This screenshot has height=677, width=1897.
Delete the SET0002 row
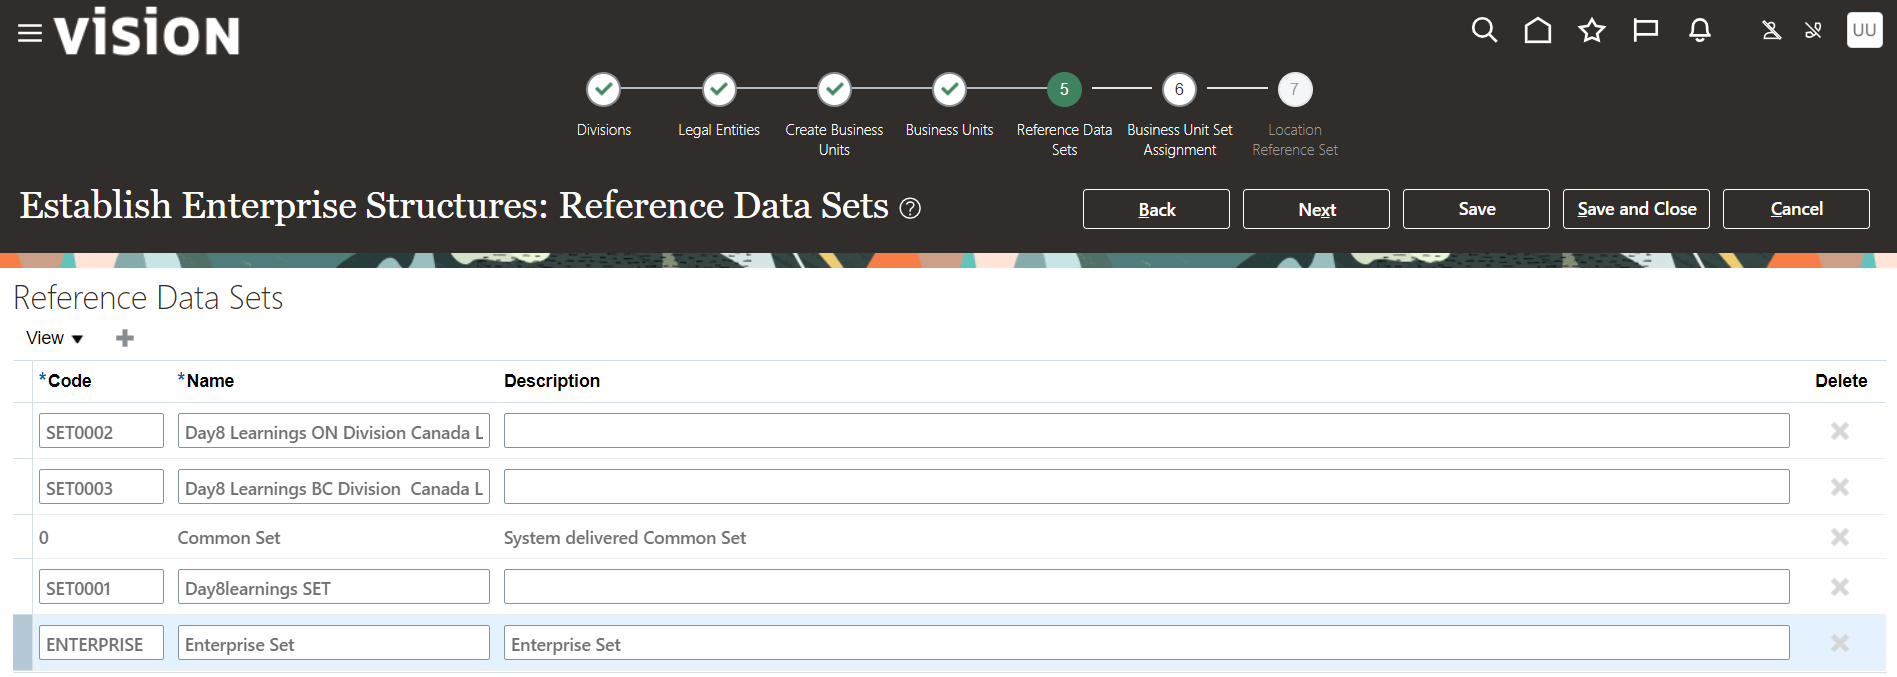click(1839, 431)
